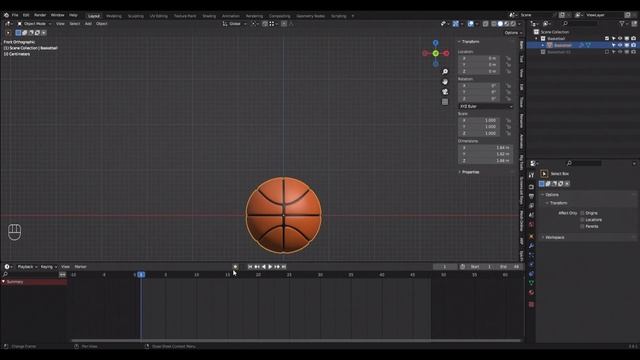Toggle perspective/orthographic grid gizmo
This screenshot has height=360, width=640.
coord(445,102)
